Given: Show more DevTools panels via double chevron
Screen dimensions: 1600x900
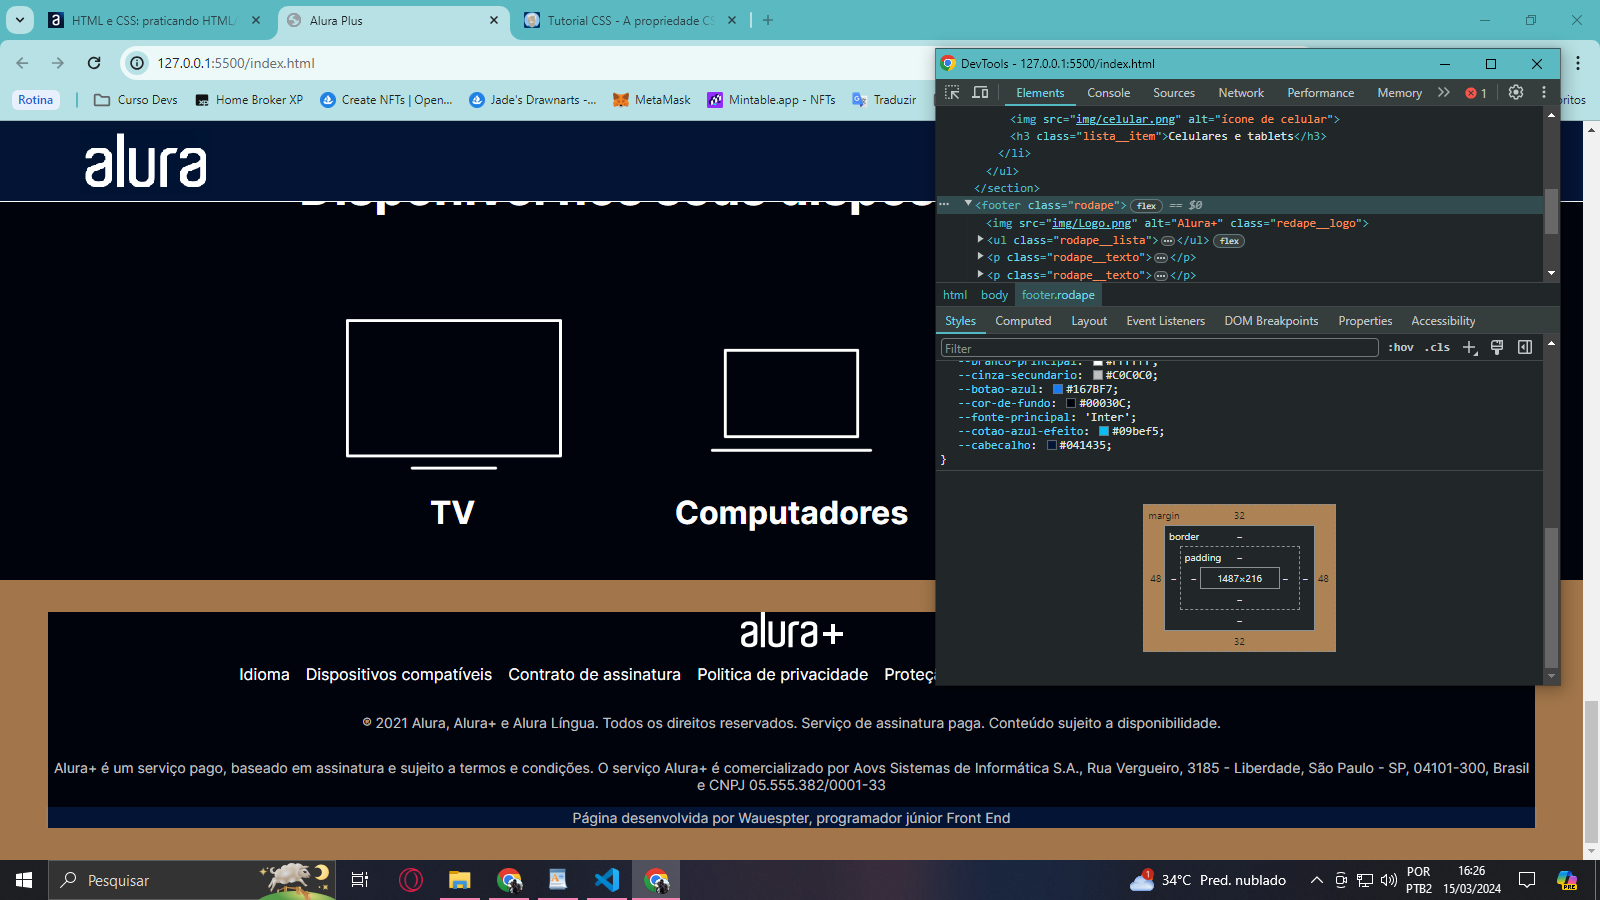Looking at the screenshot, I should (x=1443, y=92).
